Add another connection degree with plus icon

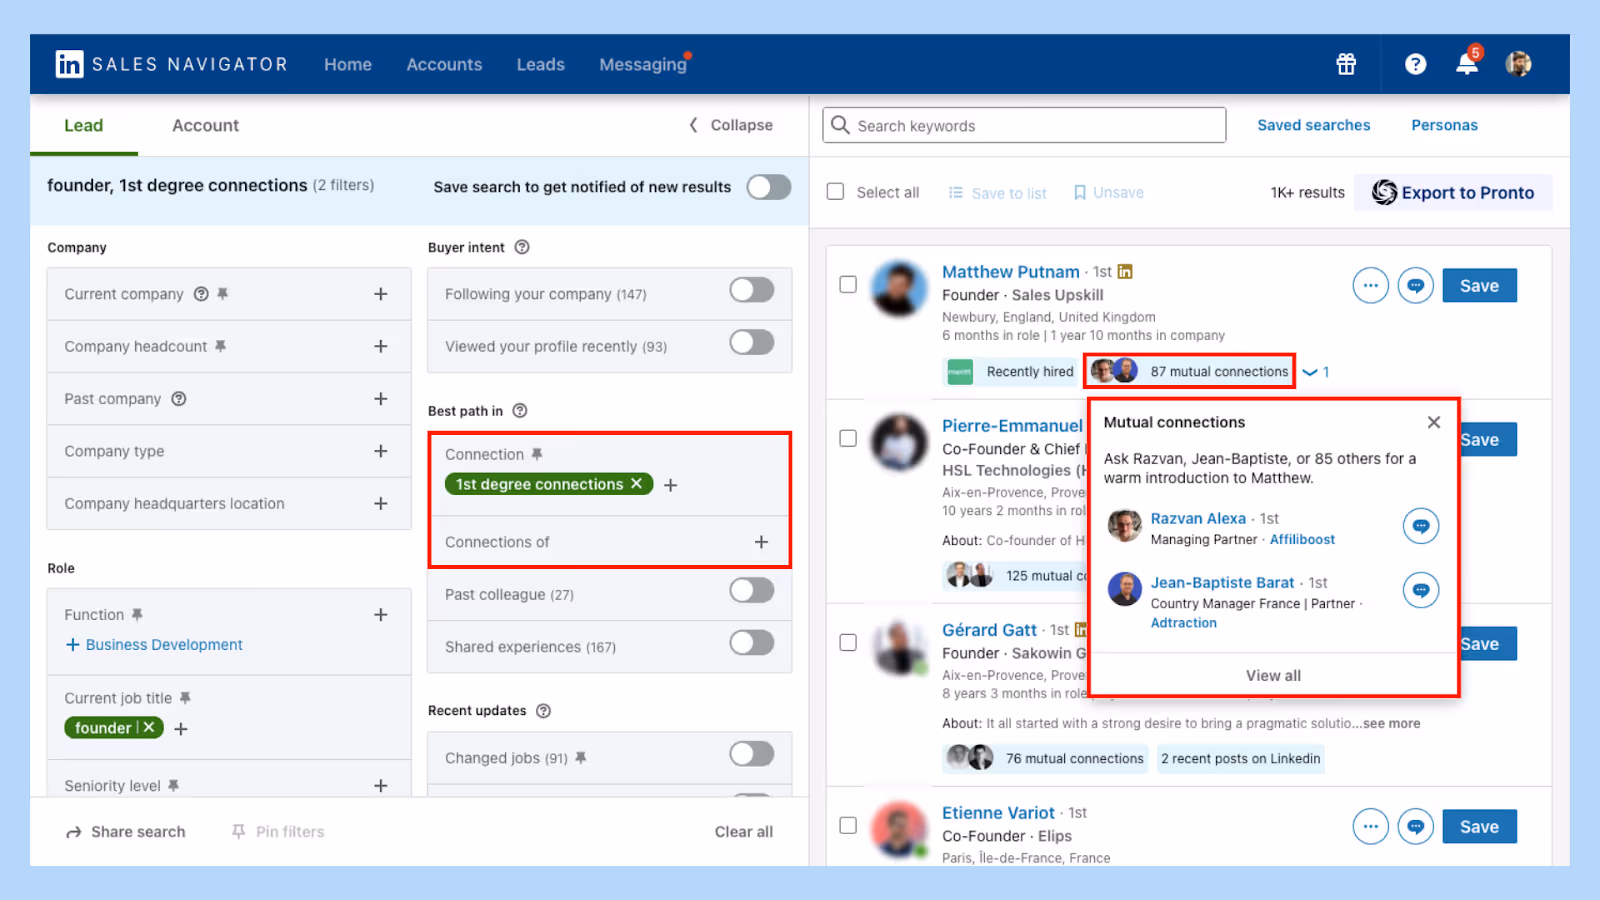tap(671, 485)
